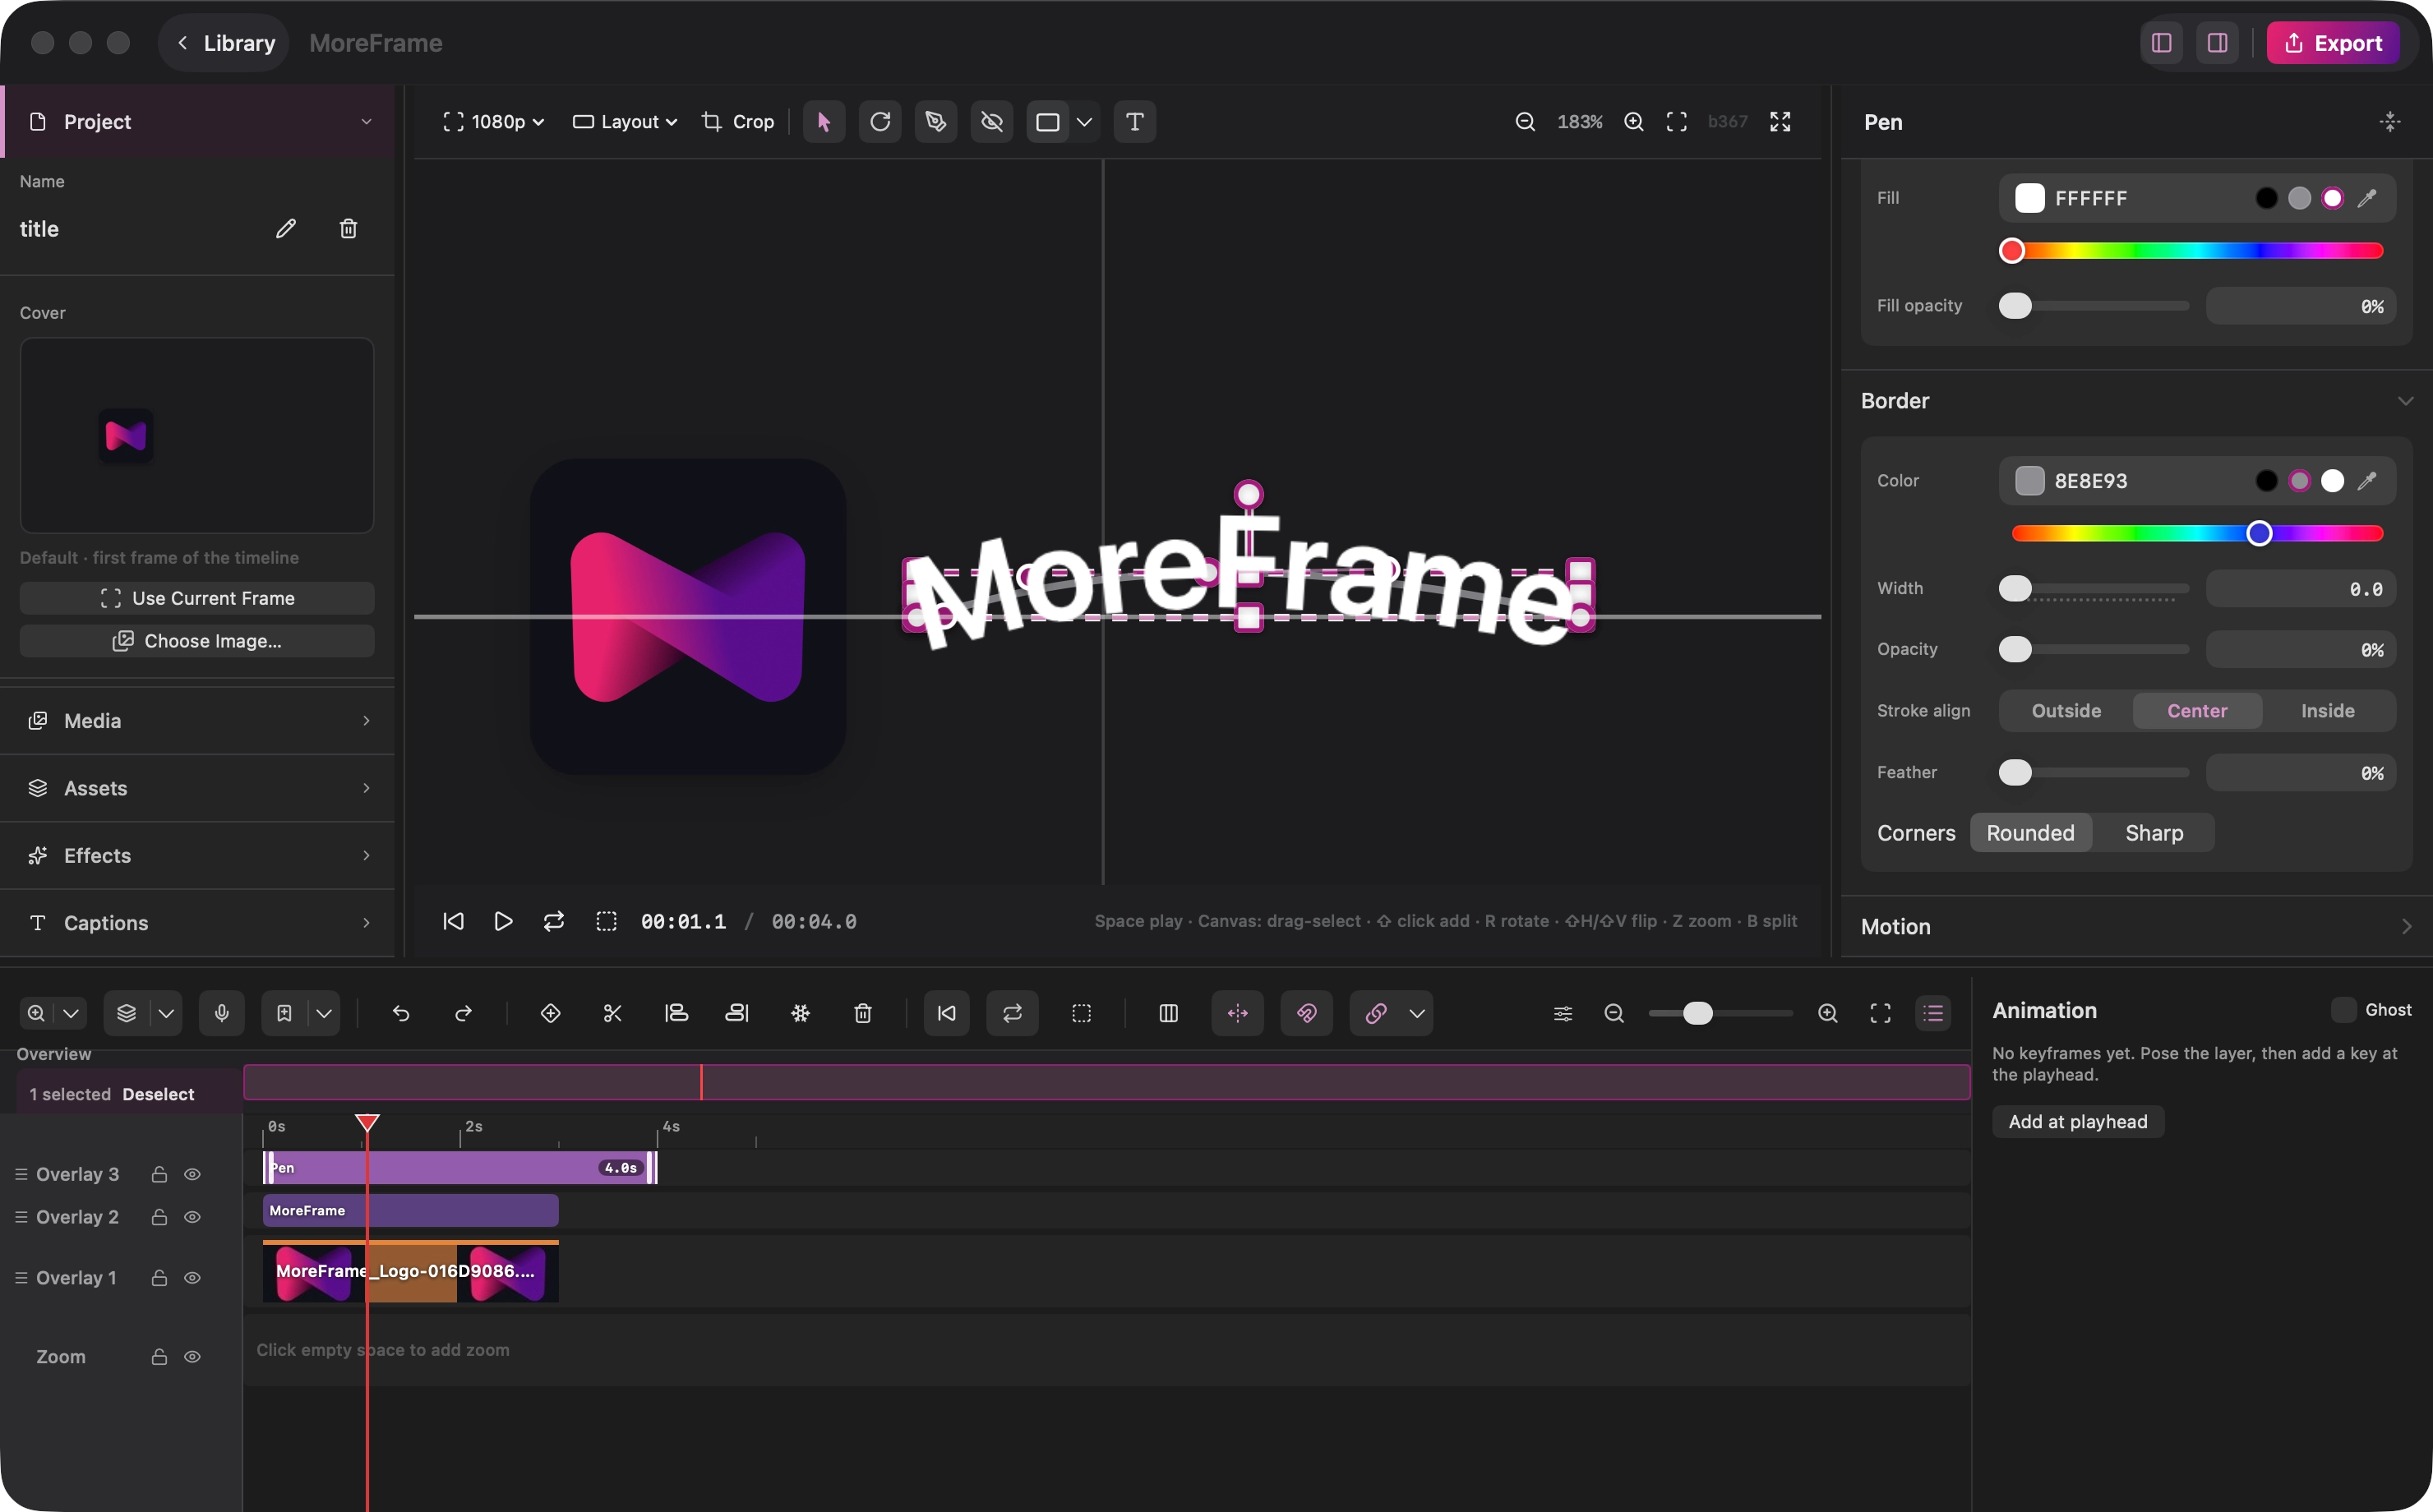Select the rectangle shape tool
Screen dimensions: 2433x1512
pyautogui.click(x=1048, y=122)
